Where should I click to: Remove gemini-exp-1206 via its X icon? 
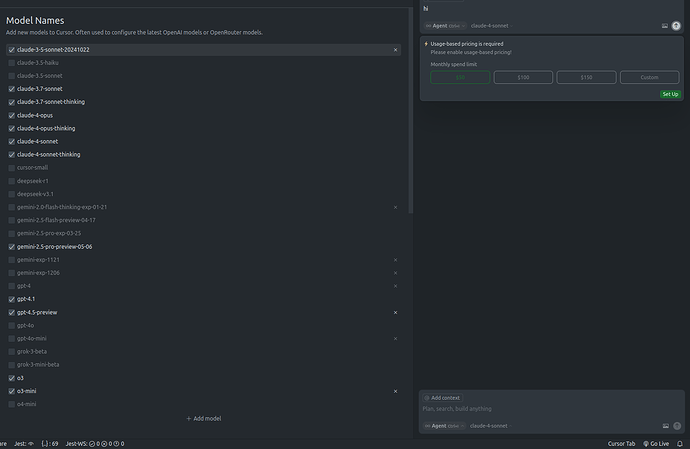coord(395,273)
